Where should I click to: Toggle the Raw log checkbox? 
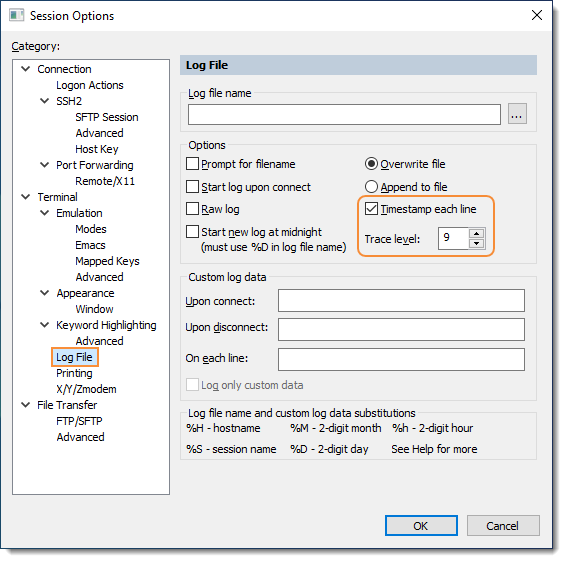point(192,209)
